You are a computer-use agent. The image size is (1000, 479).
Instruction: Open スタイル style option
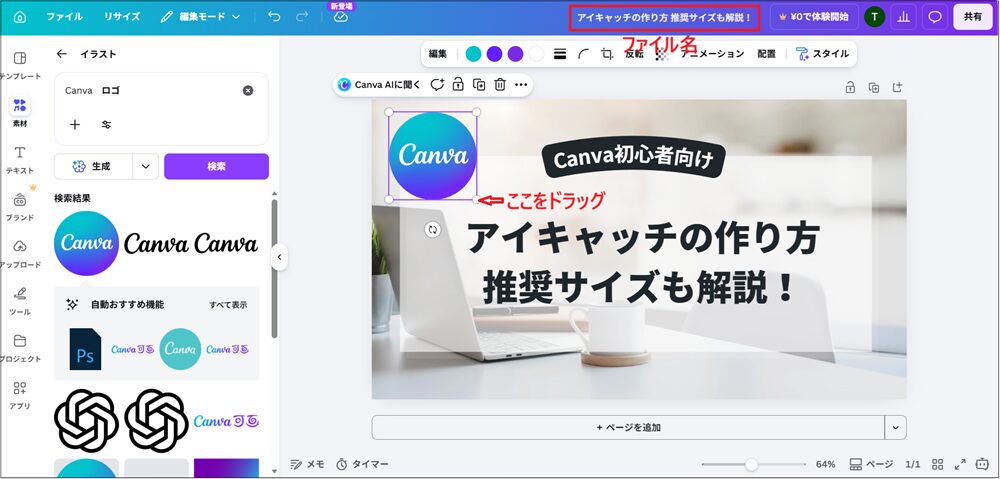pyautogui.click(x=822, y=54)
